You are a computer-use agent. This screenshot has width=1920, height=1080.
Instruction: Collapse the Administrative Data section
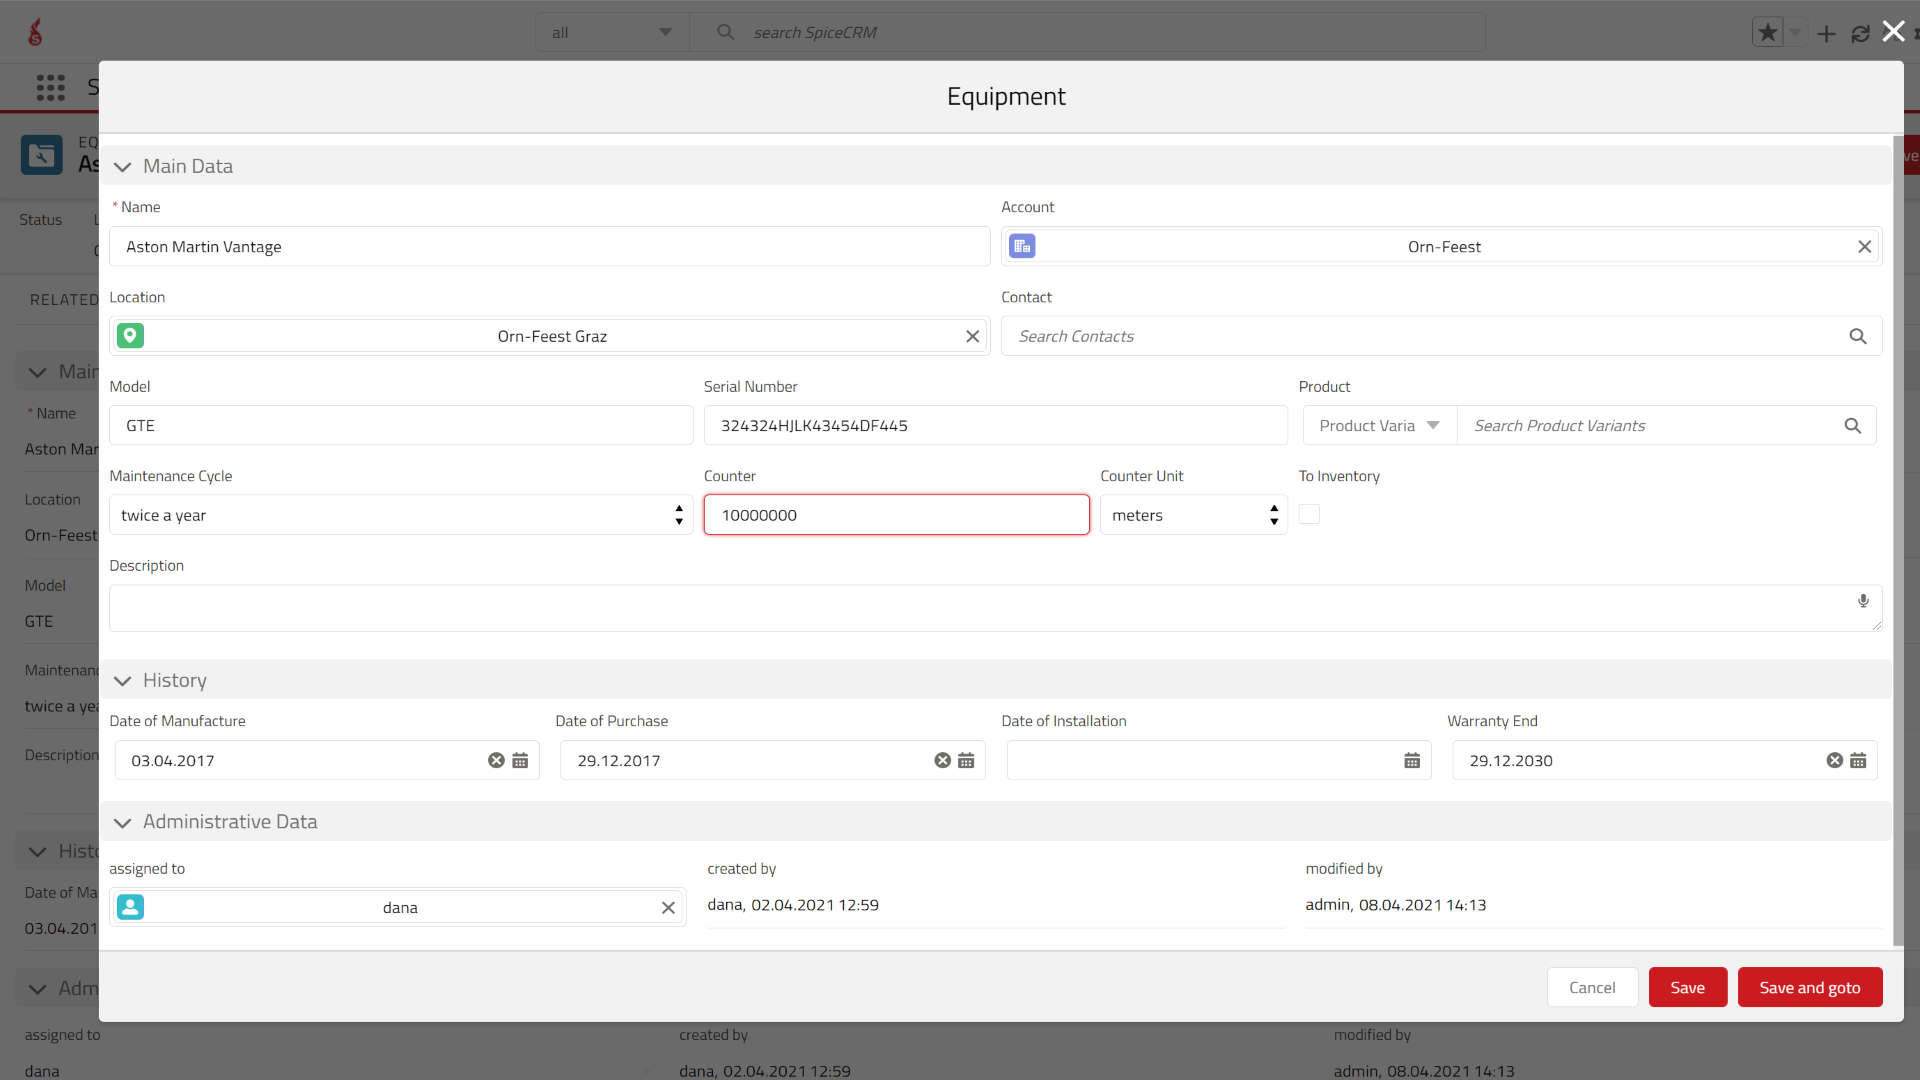(122, 822)
